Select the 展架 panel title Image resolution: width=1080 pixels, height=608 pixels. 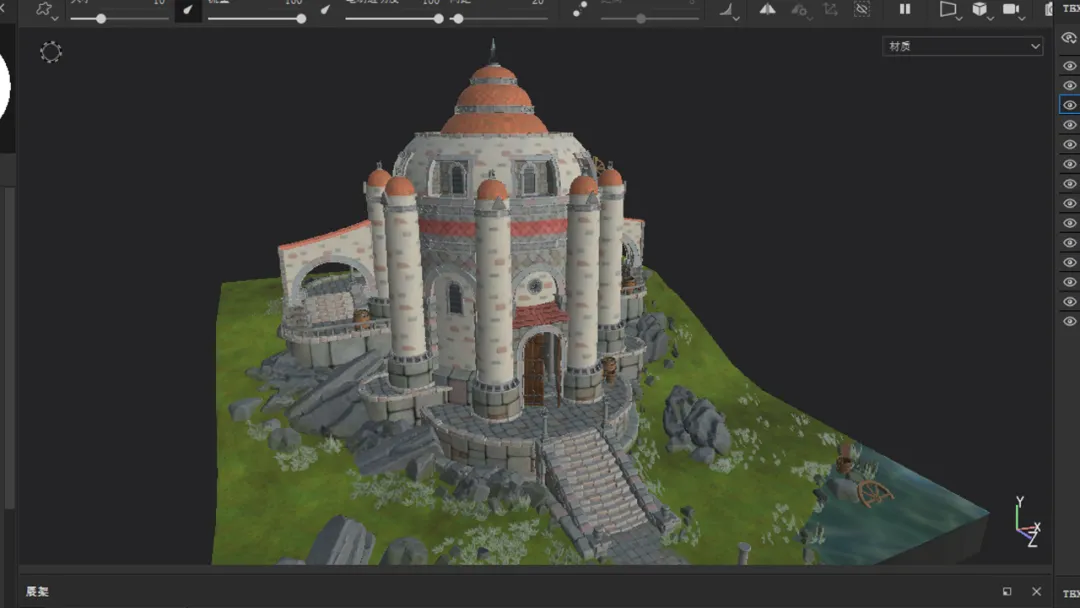tap(37, 591)
